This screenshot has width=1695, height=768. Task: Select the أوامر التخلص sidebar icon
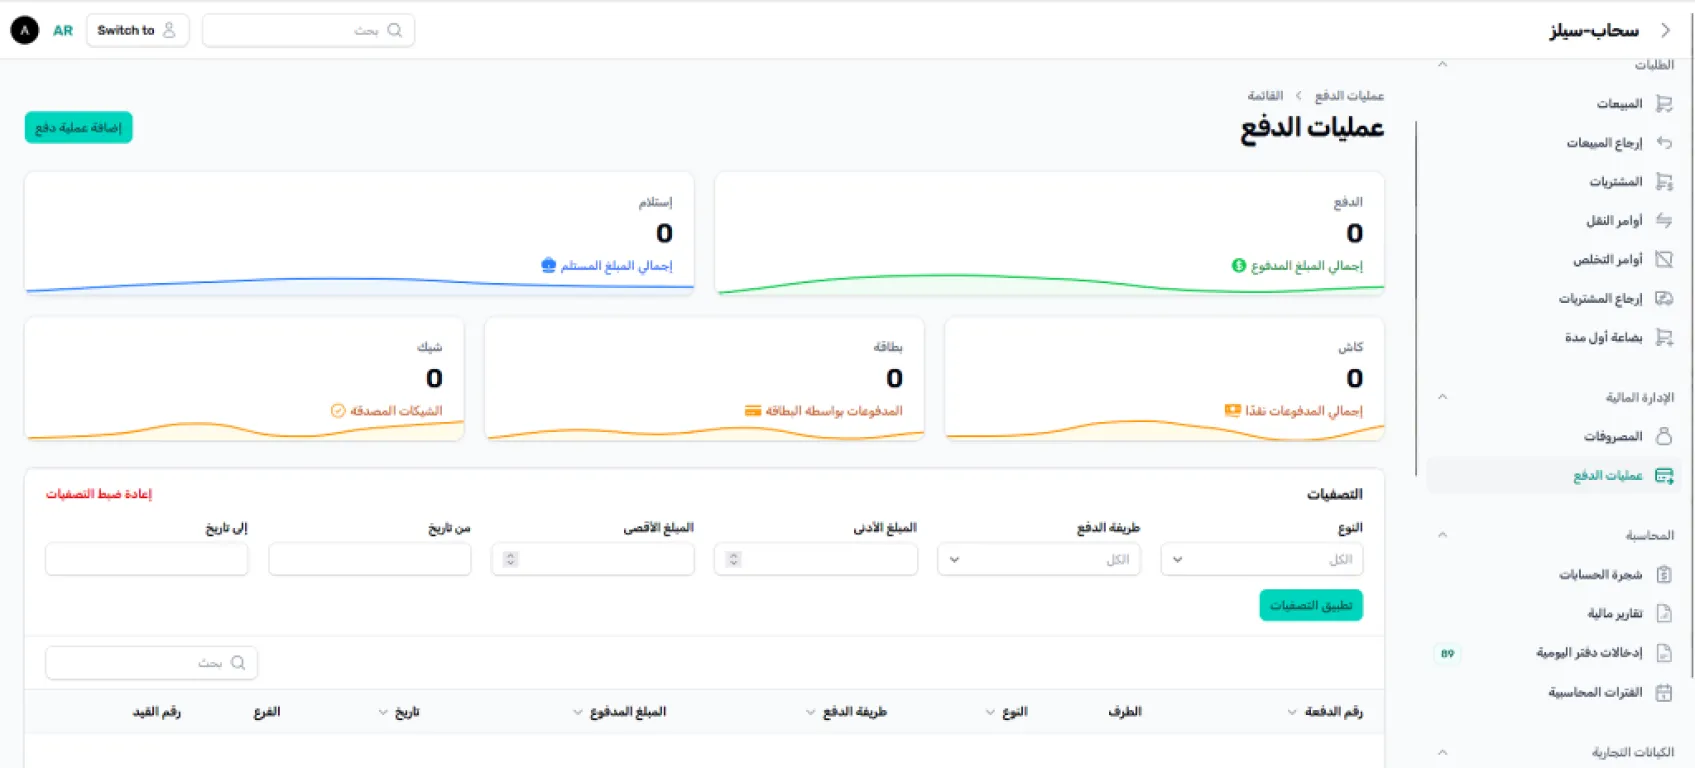1665,259
